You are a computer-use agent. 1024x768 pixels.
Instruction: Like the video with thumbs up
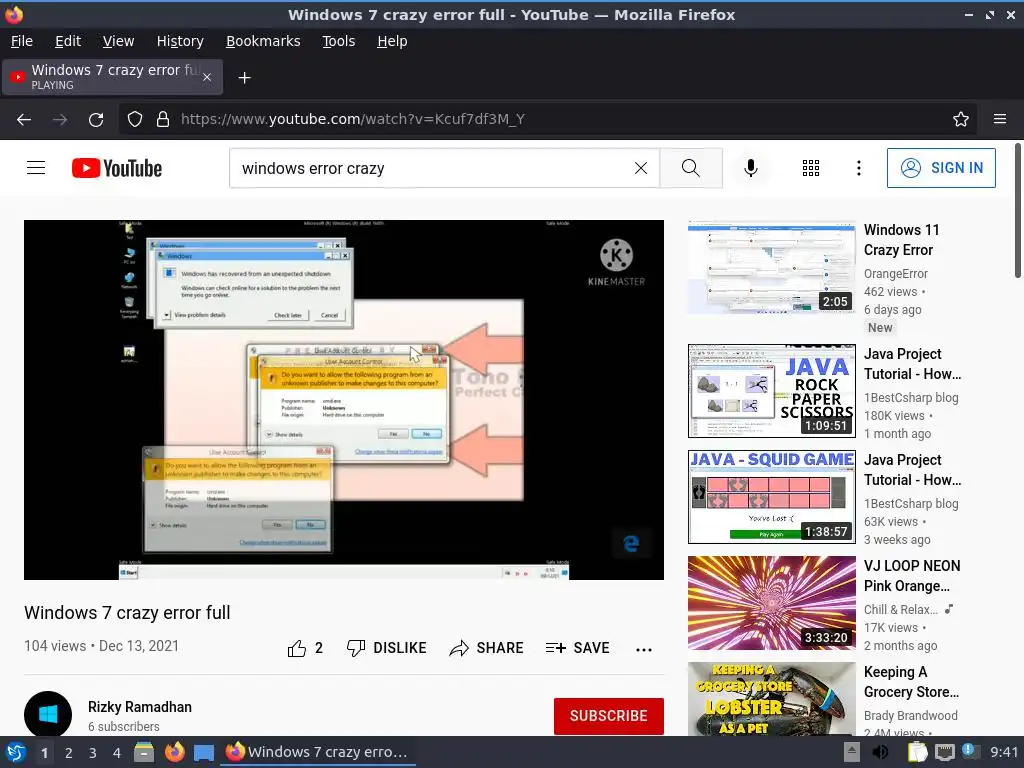305,648
